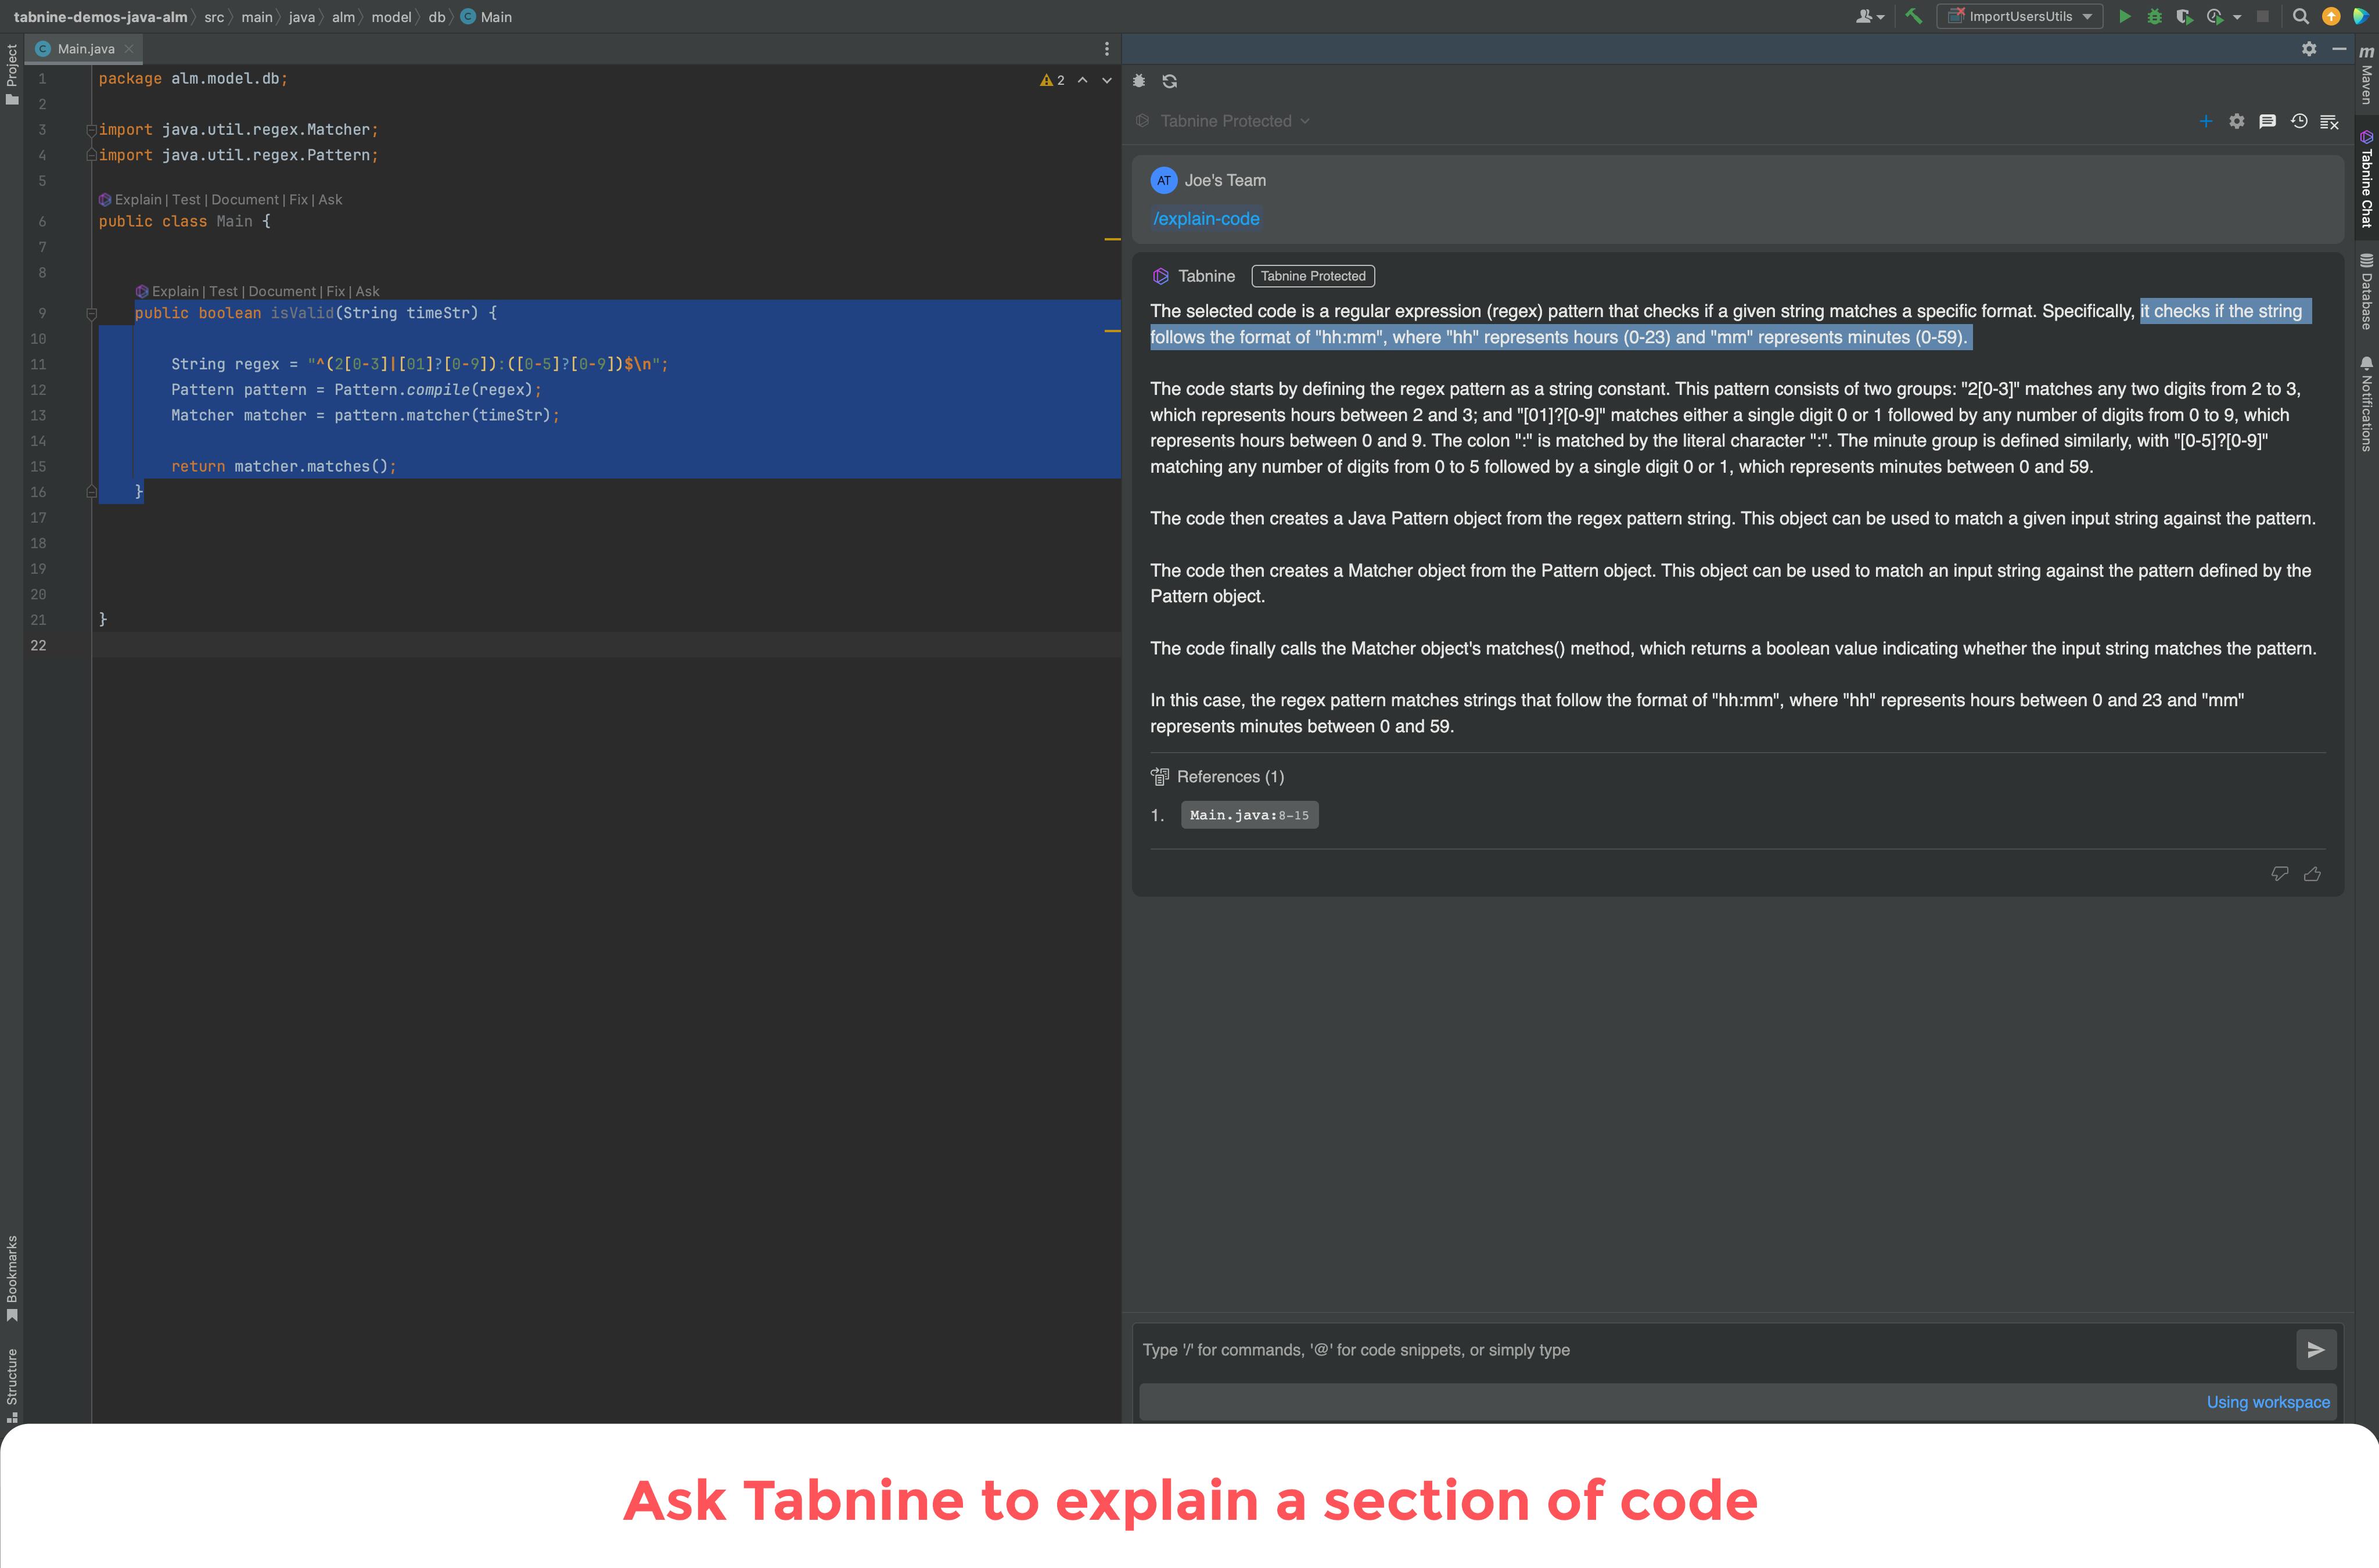The image size is (2379, 1568).
Task: Open Tabnine chat history clock icon
Action: 2299,121
